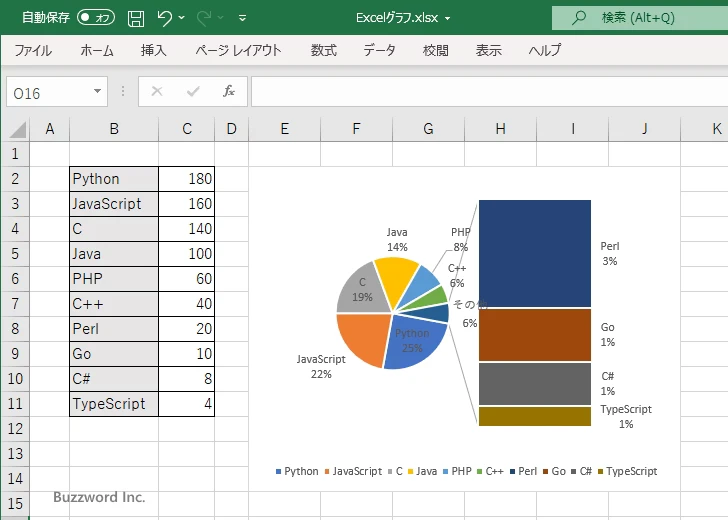Open Customize Quick Access Toolbar dropdown

[242, 18]
